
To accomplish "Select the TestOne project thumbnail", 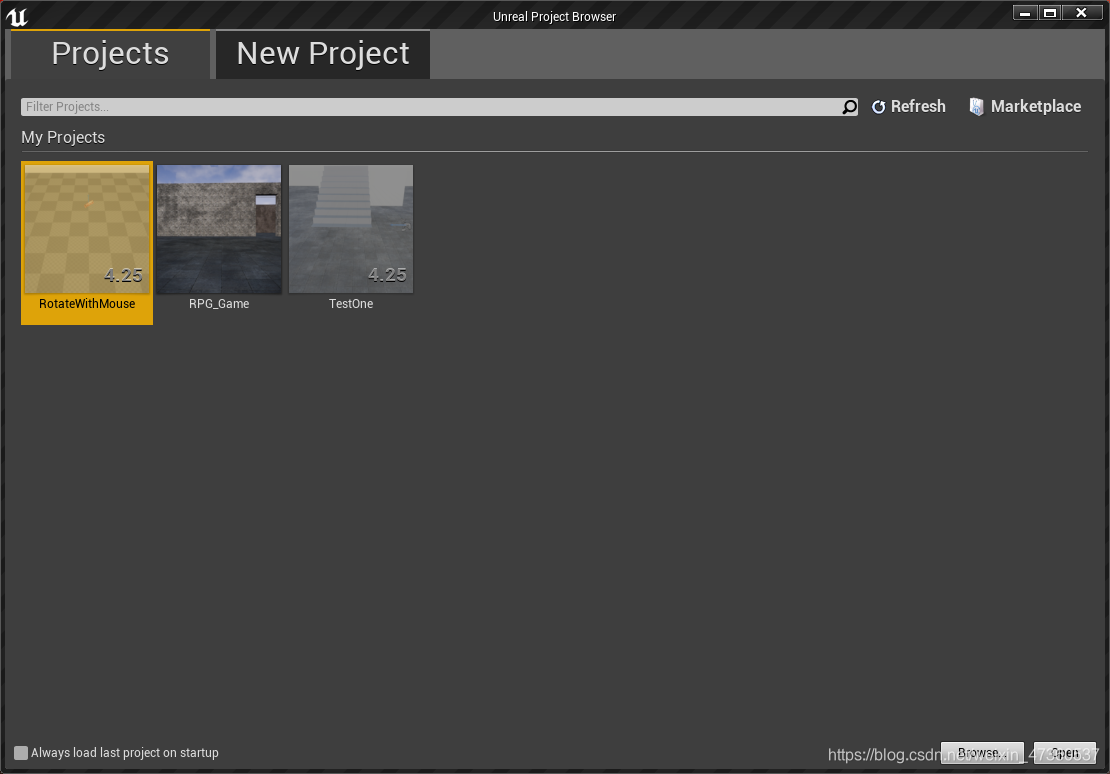I will click(x=350, y=229).
